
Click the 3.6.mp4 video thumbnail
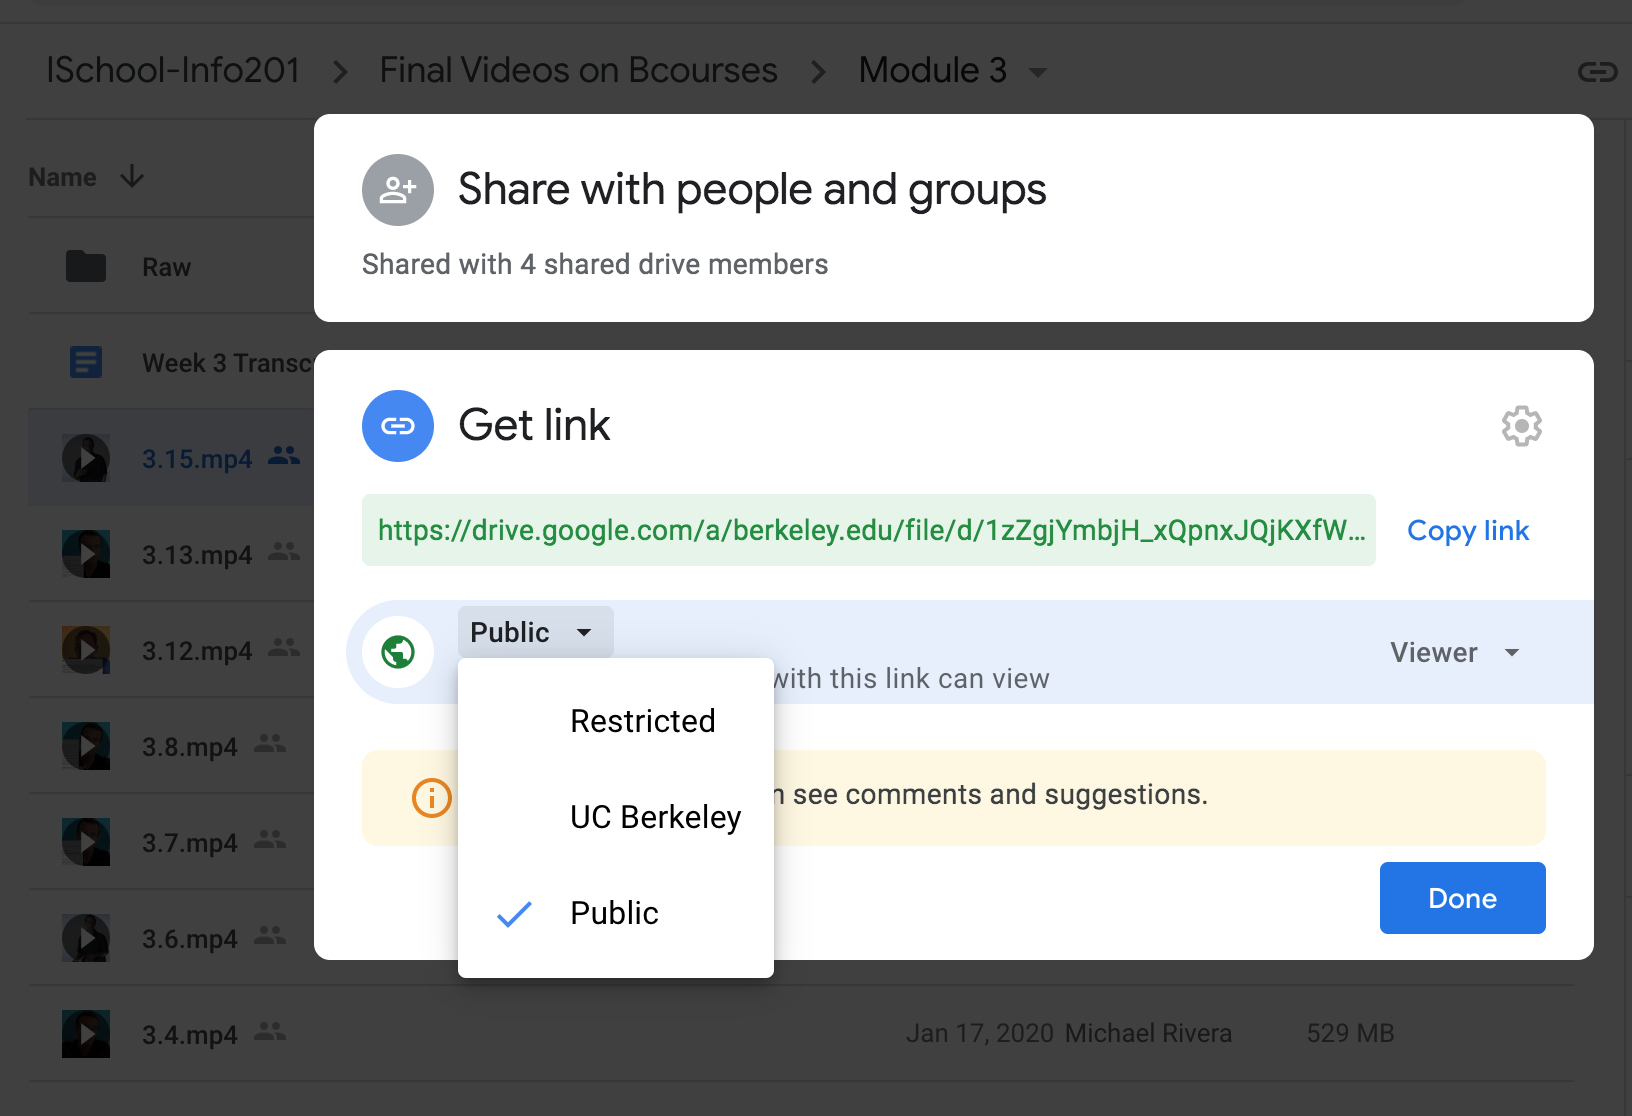click(86, 938)
